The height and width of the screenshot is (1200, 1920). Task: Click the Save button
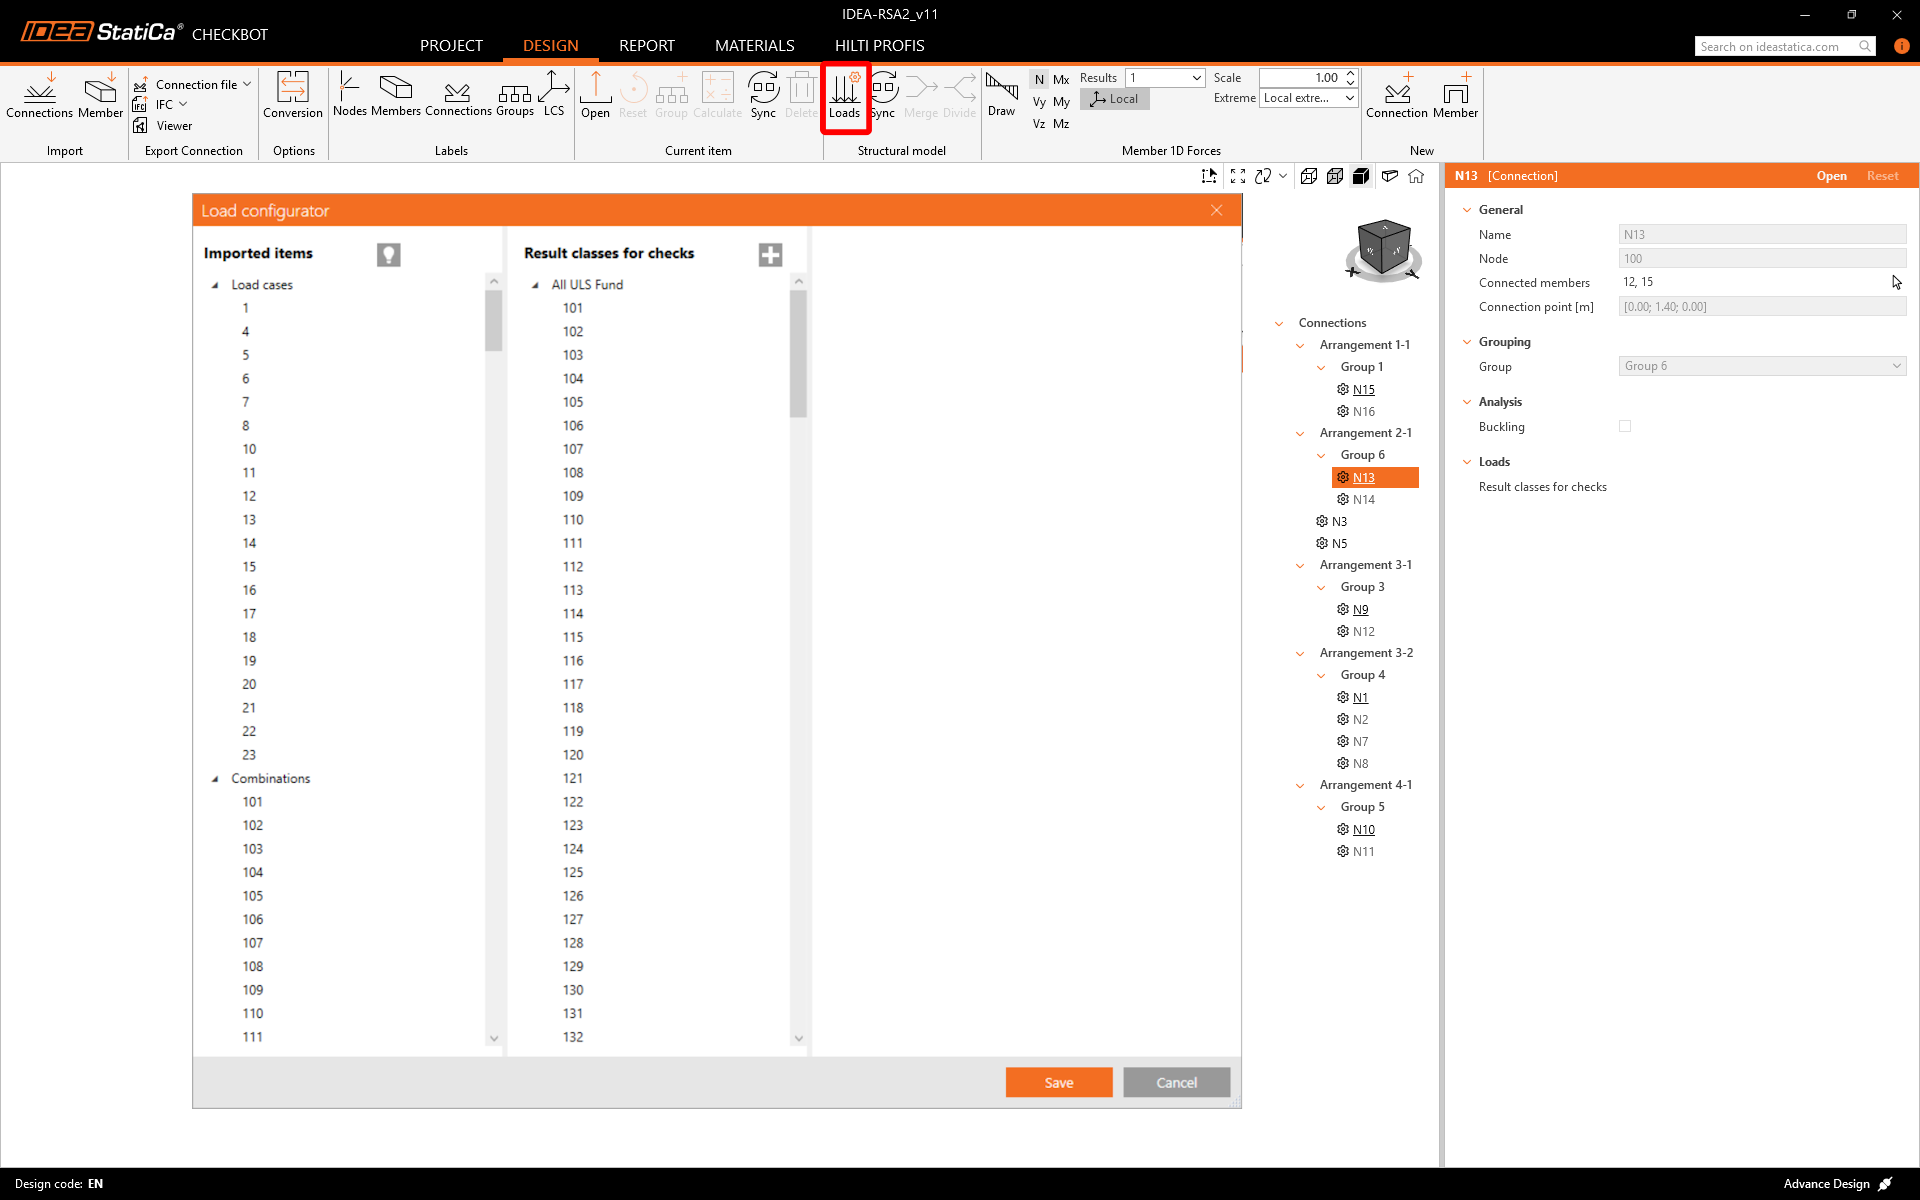(1058, 1082)
